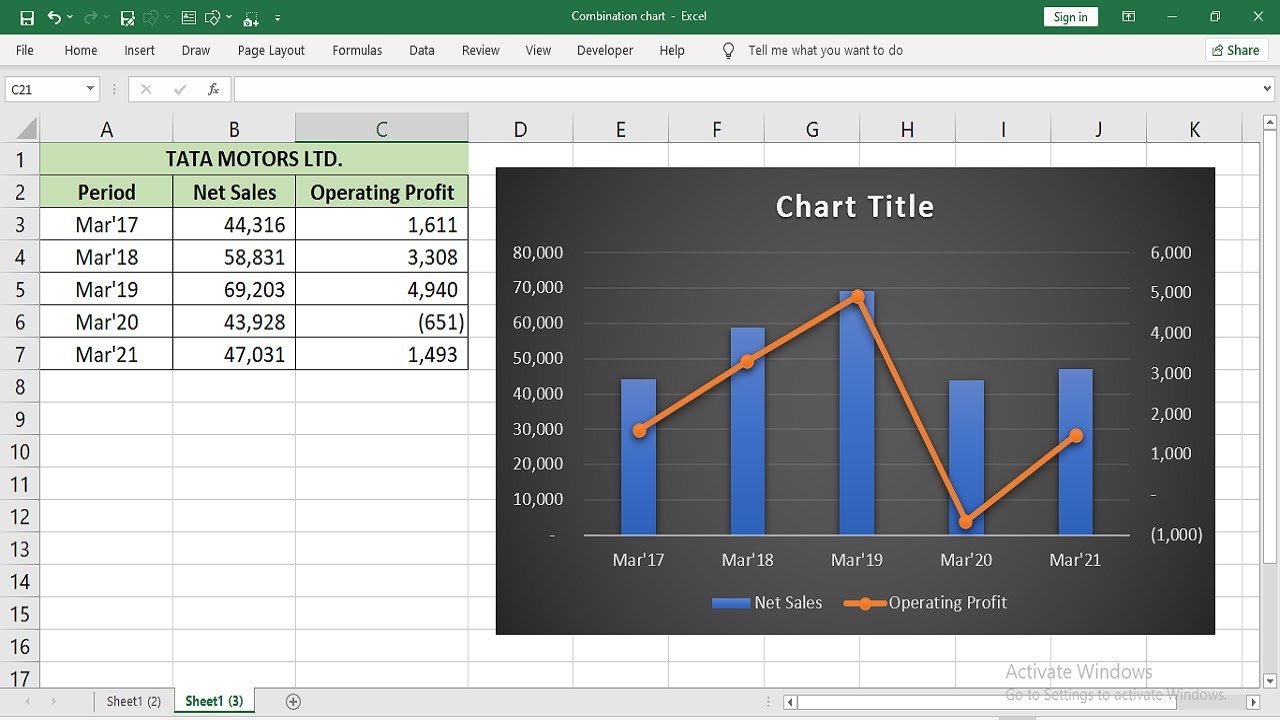Click the Save As icon with pencil
The image size is (1280, 720).
127,18
